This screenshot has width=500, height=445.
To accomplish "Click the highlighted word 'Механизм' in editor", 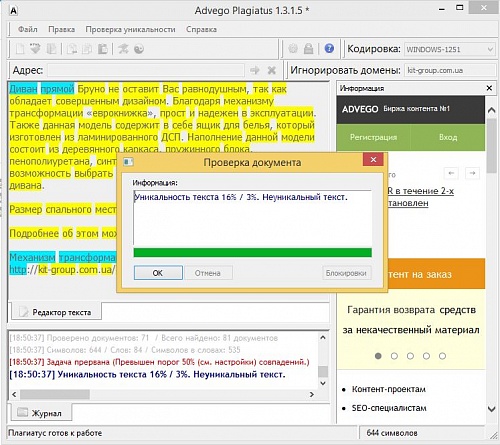I will coord(32,257).
